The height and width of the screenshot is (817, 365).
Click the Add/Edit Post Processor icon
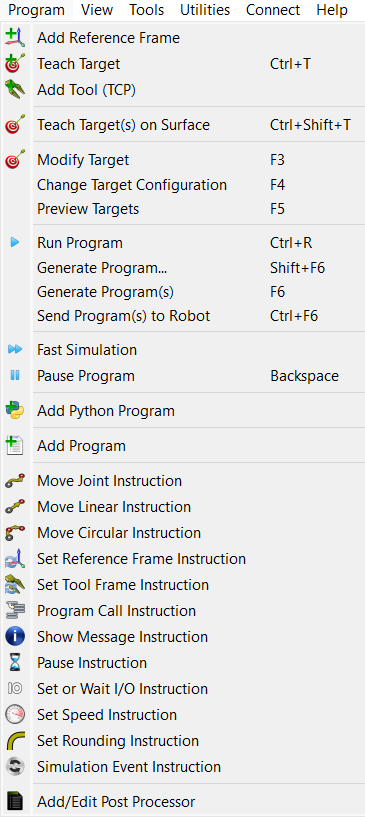[15, 801]
